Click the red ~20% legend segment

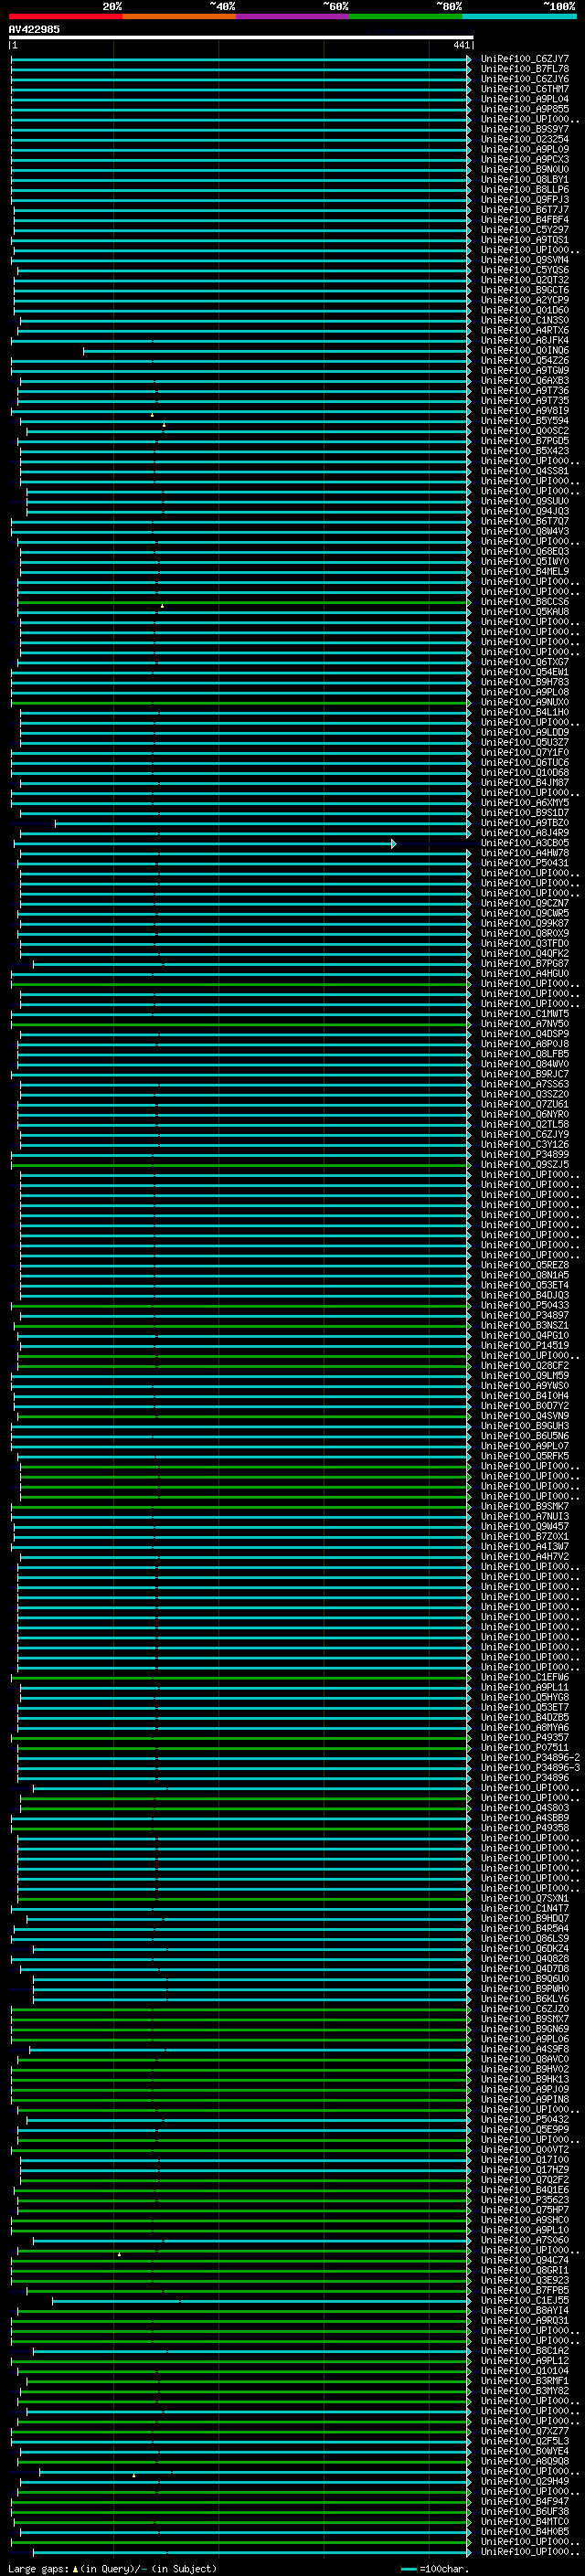coord(65,16)
